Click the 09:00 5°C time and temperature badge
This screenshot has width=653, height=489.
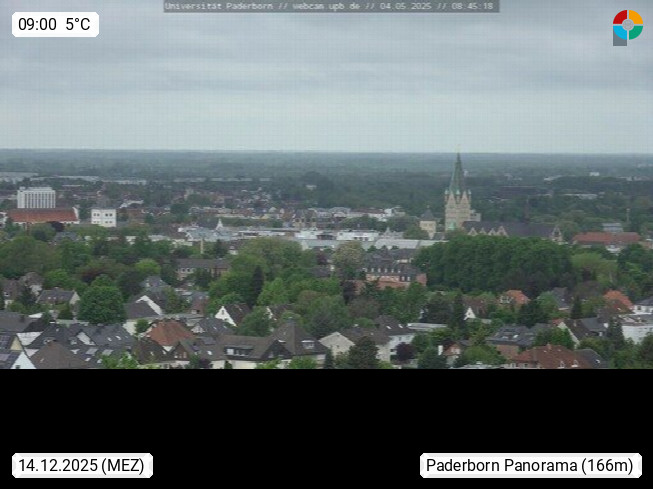[x=55, y=24]
